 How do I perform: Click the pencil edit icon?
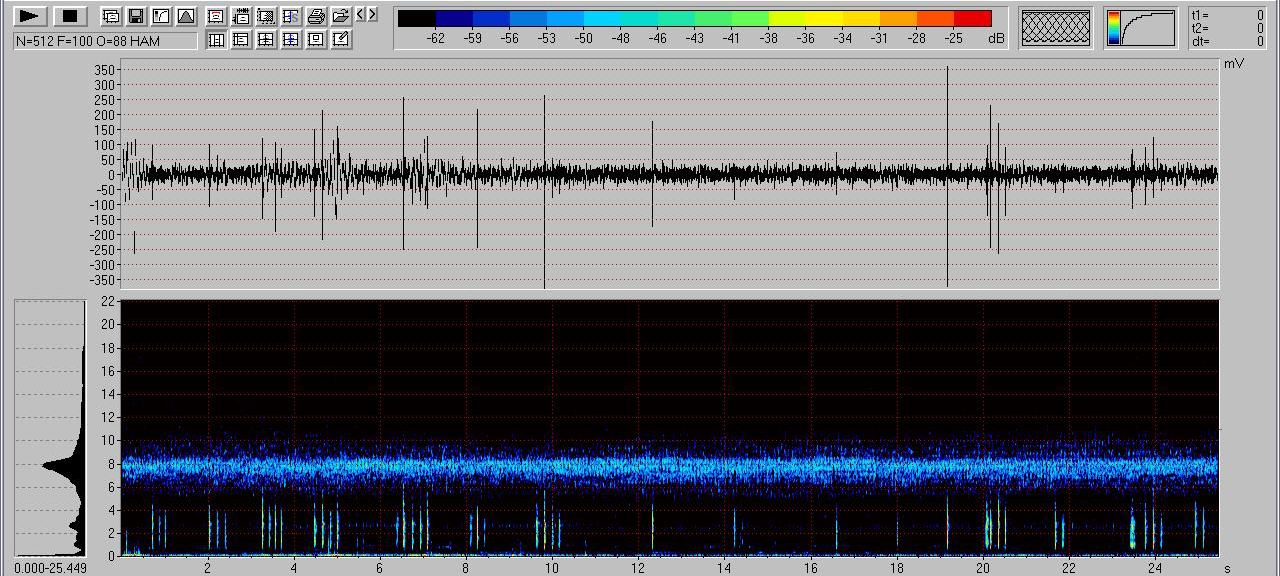point(341,39)
